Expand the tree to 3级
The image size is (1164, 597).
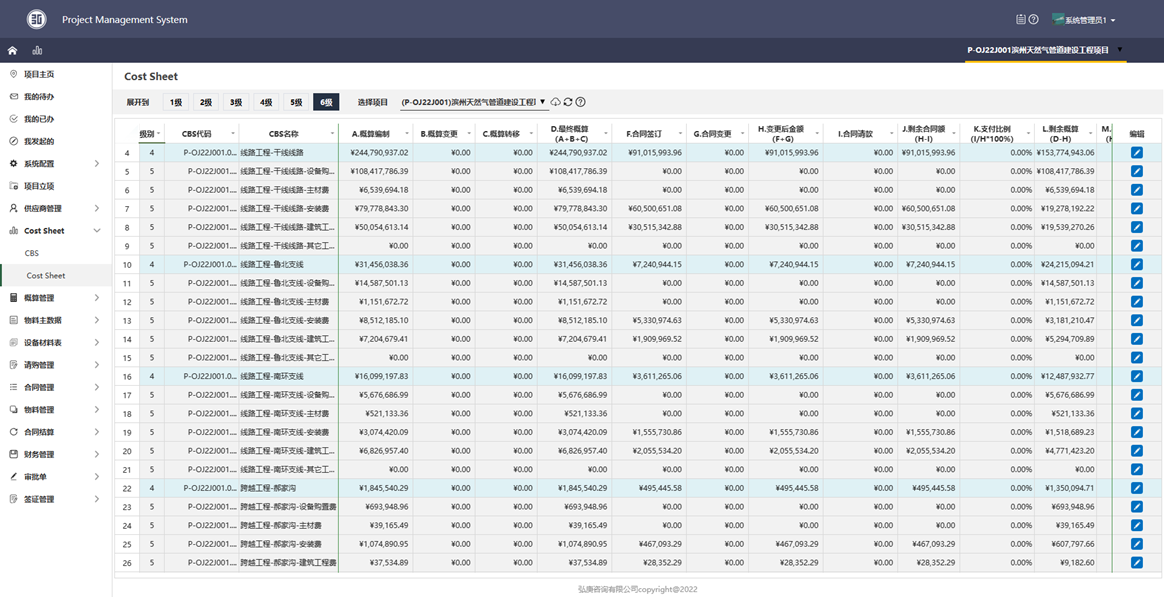tap(236, 102)
